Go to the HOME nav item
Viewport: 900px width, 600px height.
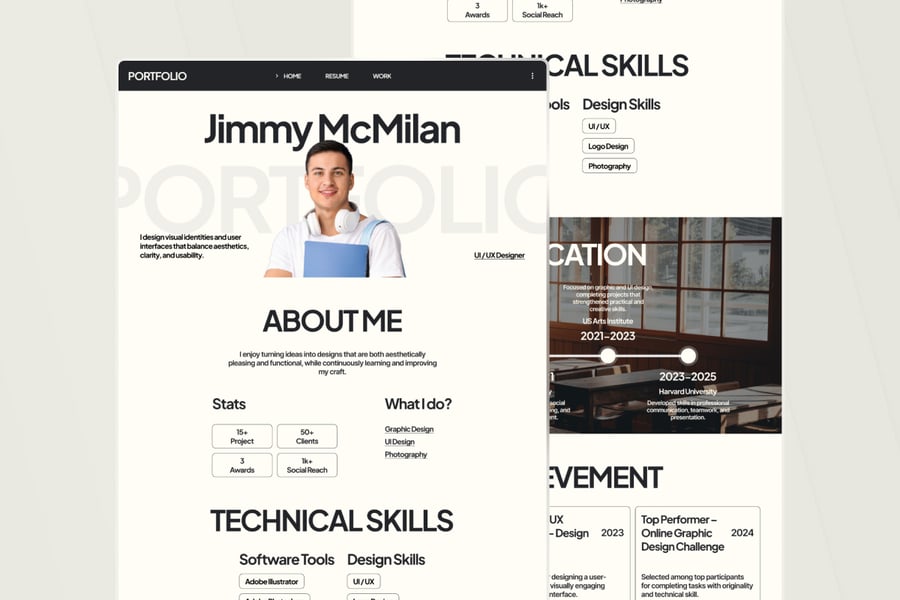(291, 76)
